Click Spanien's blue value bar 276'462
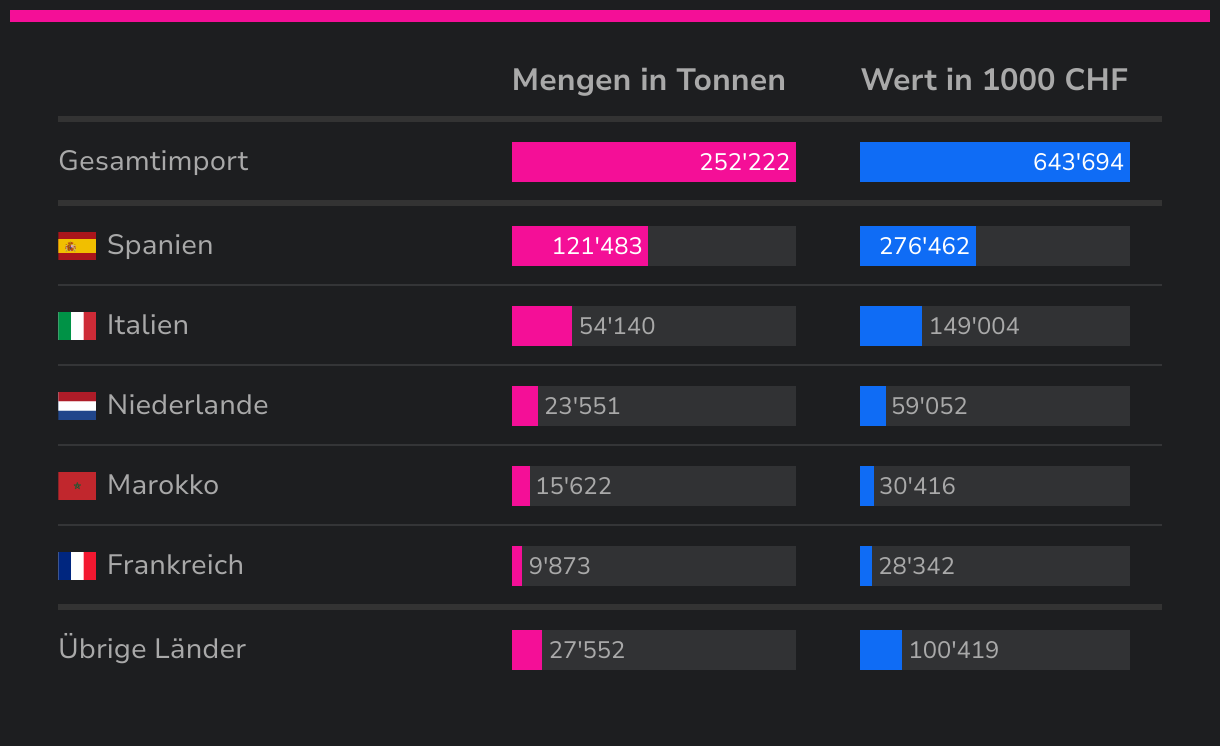 click(x=918, y=246)
